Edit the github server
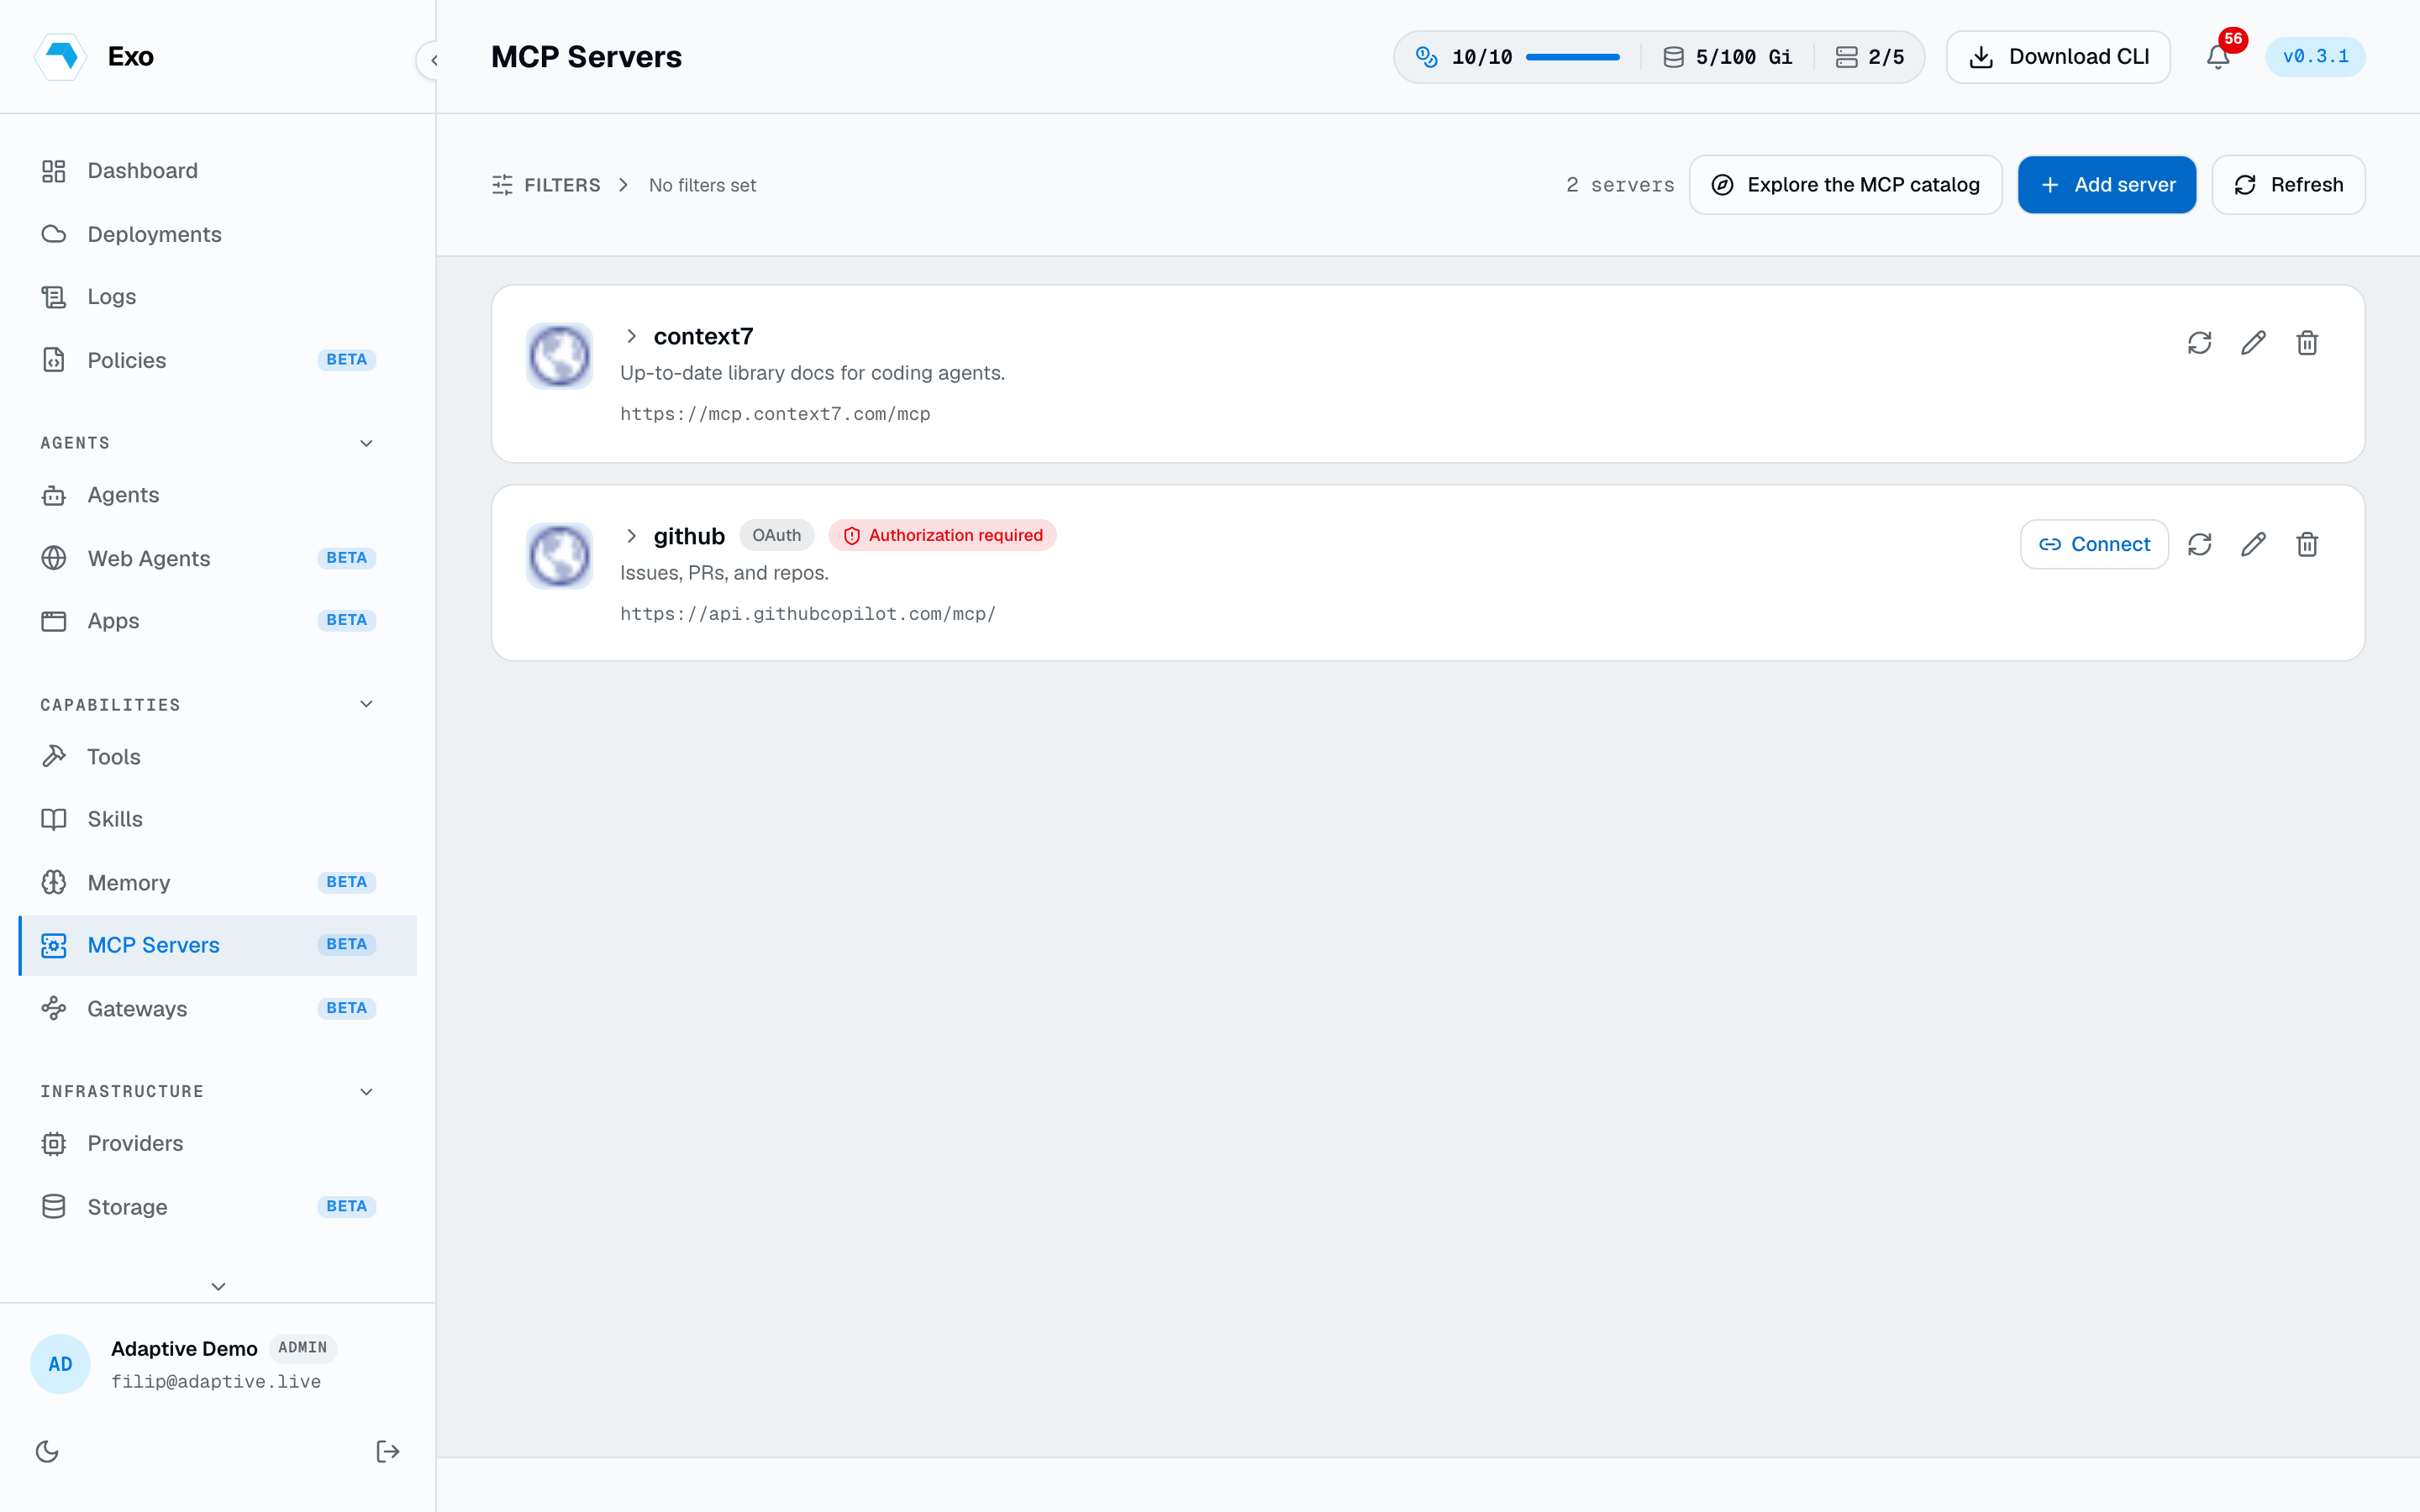The width and height of the screenshot is (2420, 1512). tap(2253, 544)
